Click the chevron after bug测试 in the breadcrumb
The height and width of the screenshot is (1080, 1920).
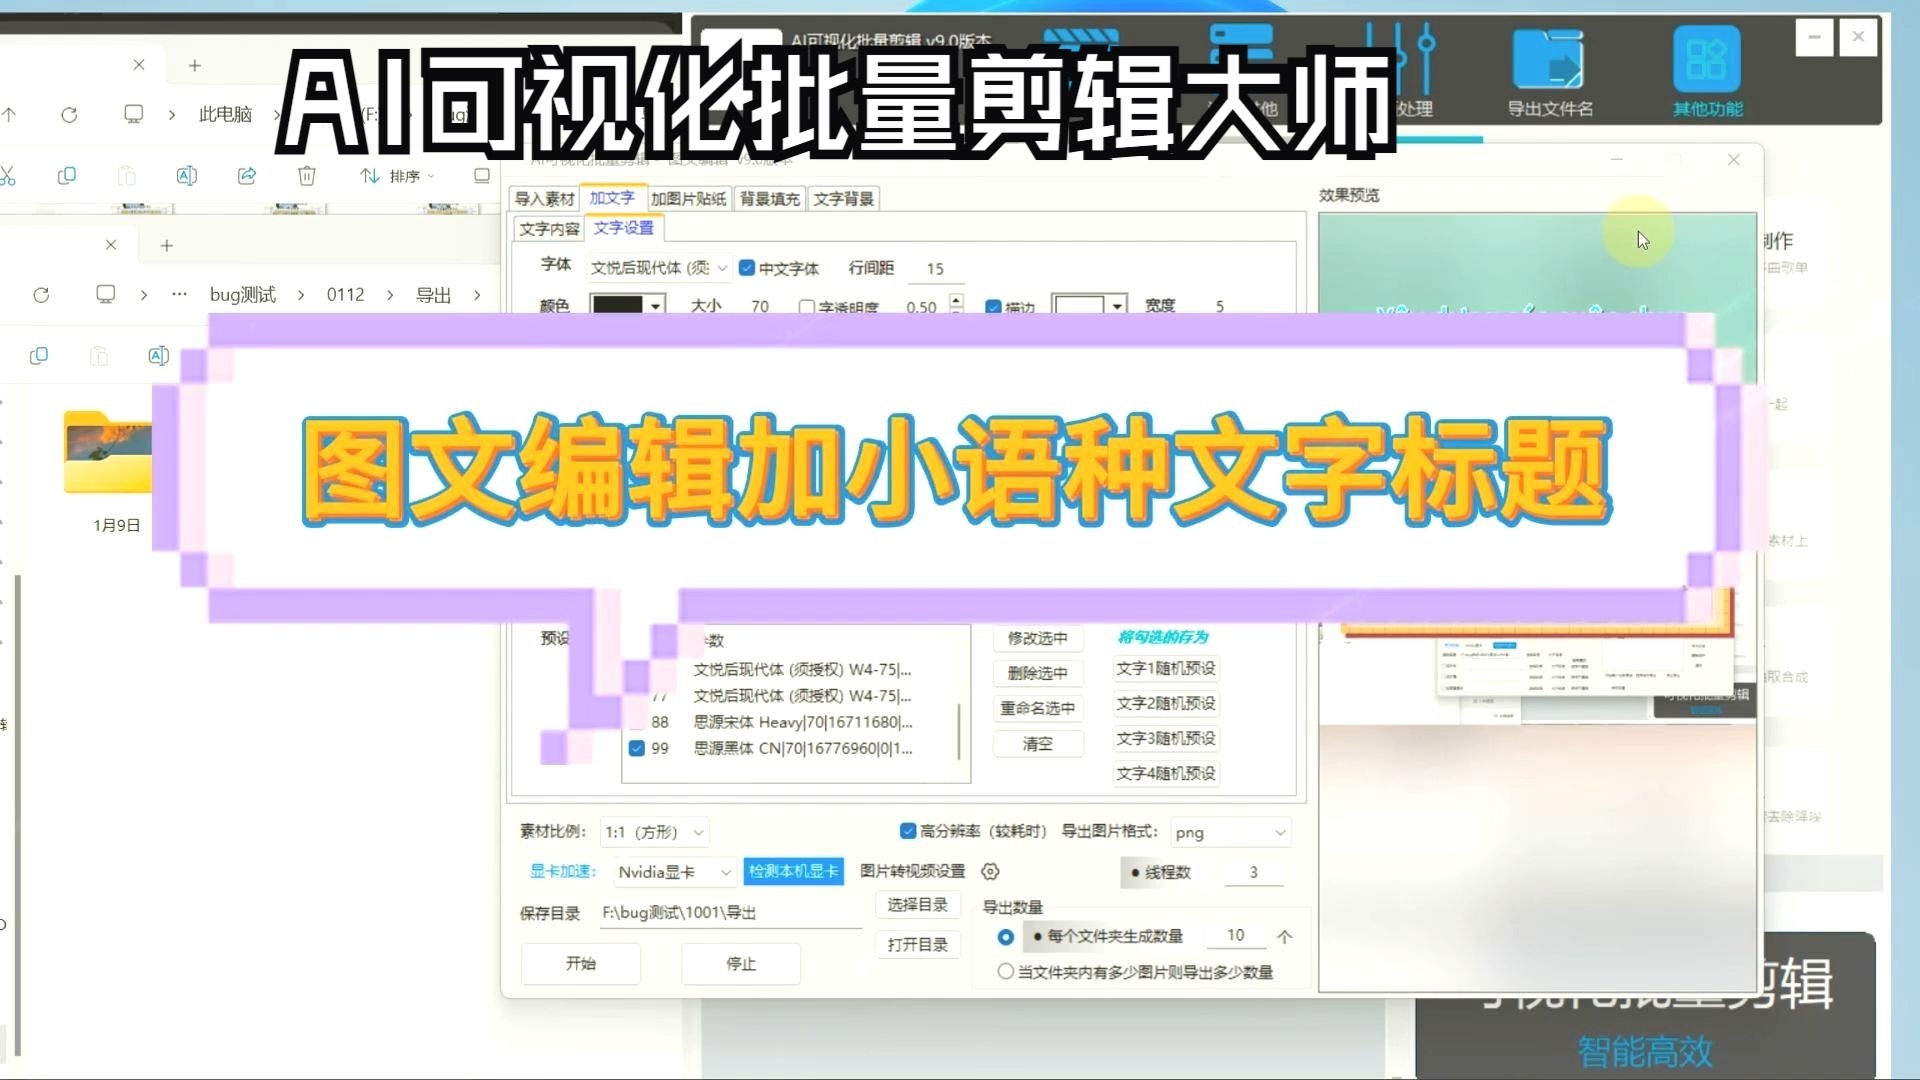pyautogui.click(x=300, y=295)
